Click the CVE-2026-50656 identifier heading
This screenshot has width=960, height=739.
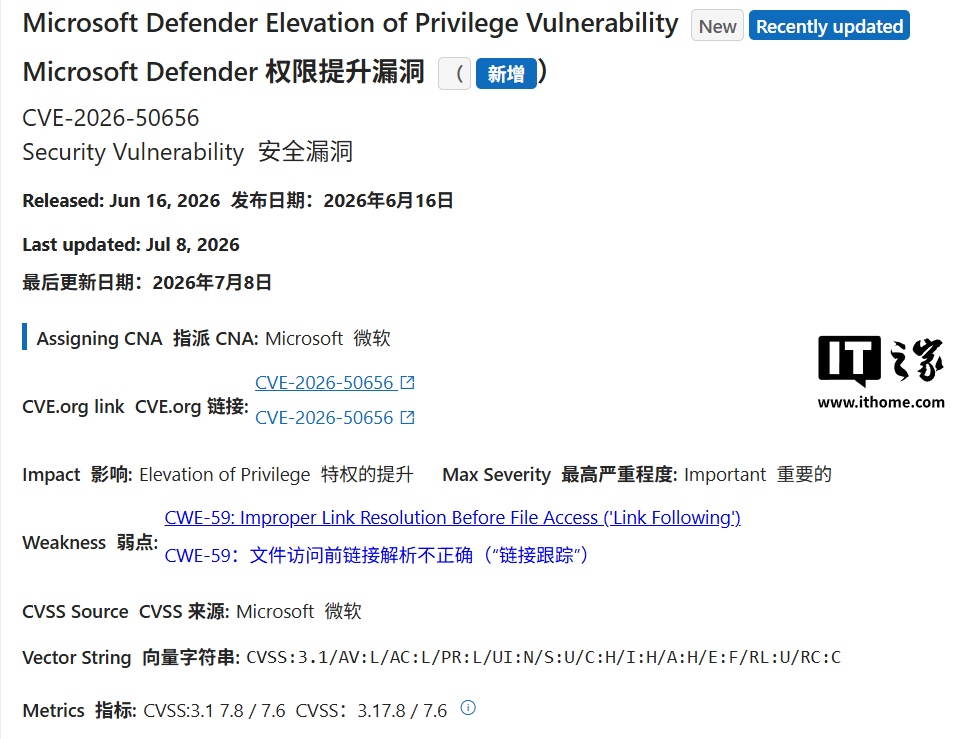pos(111,118)
